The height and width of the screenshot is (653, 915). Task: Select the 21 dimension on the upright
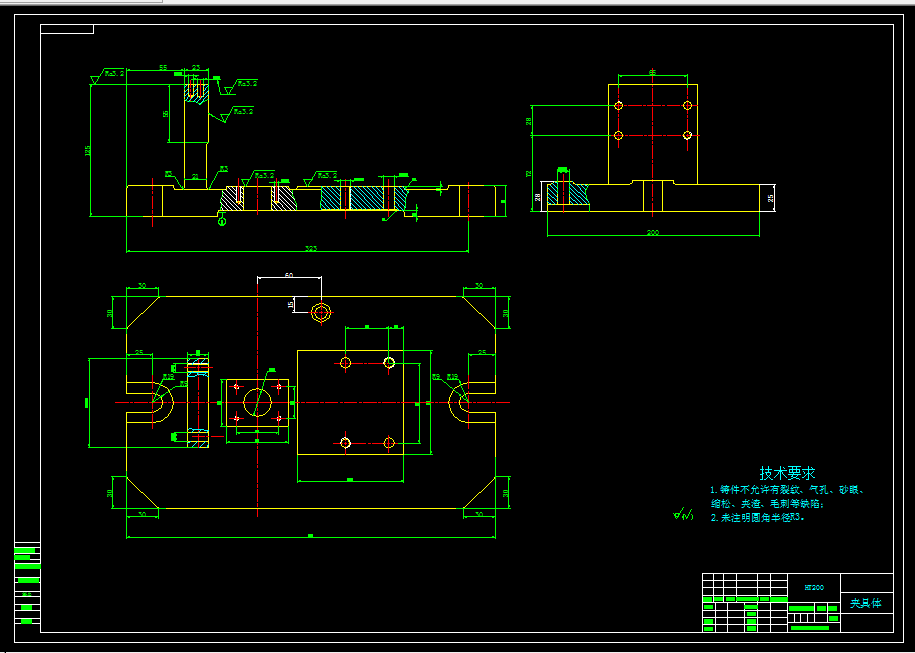[x=195, y=176]
